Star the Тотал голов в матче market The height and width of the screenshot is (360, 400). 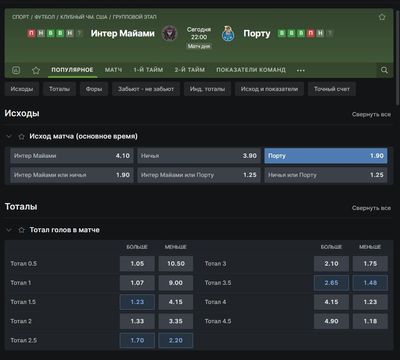[x=22, y=230]
